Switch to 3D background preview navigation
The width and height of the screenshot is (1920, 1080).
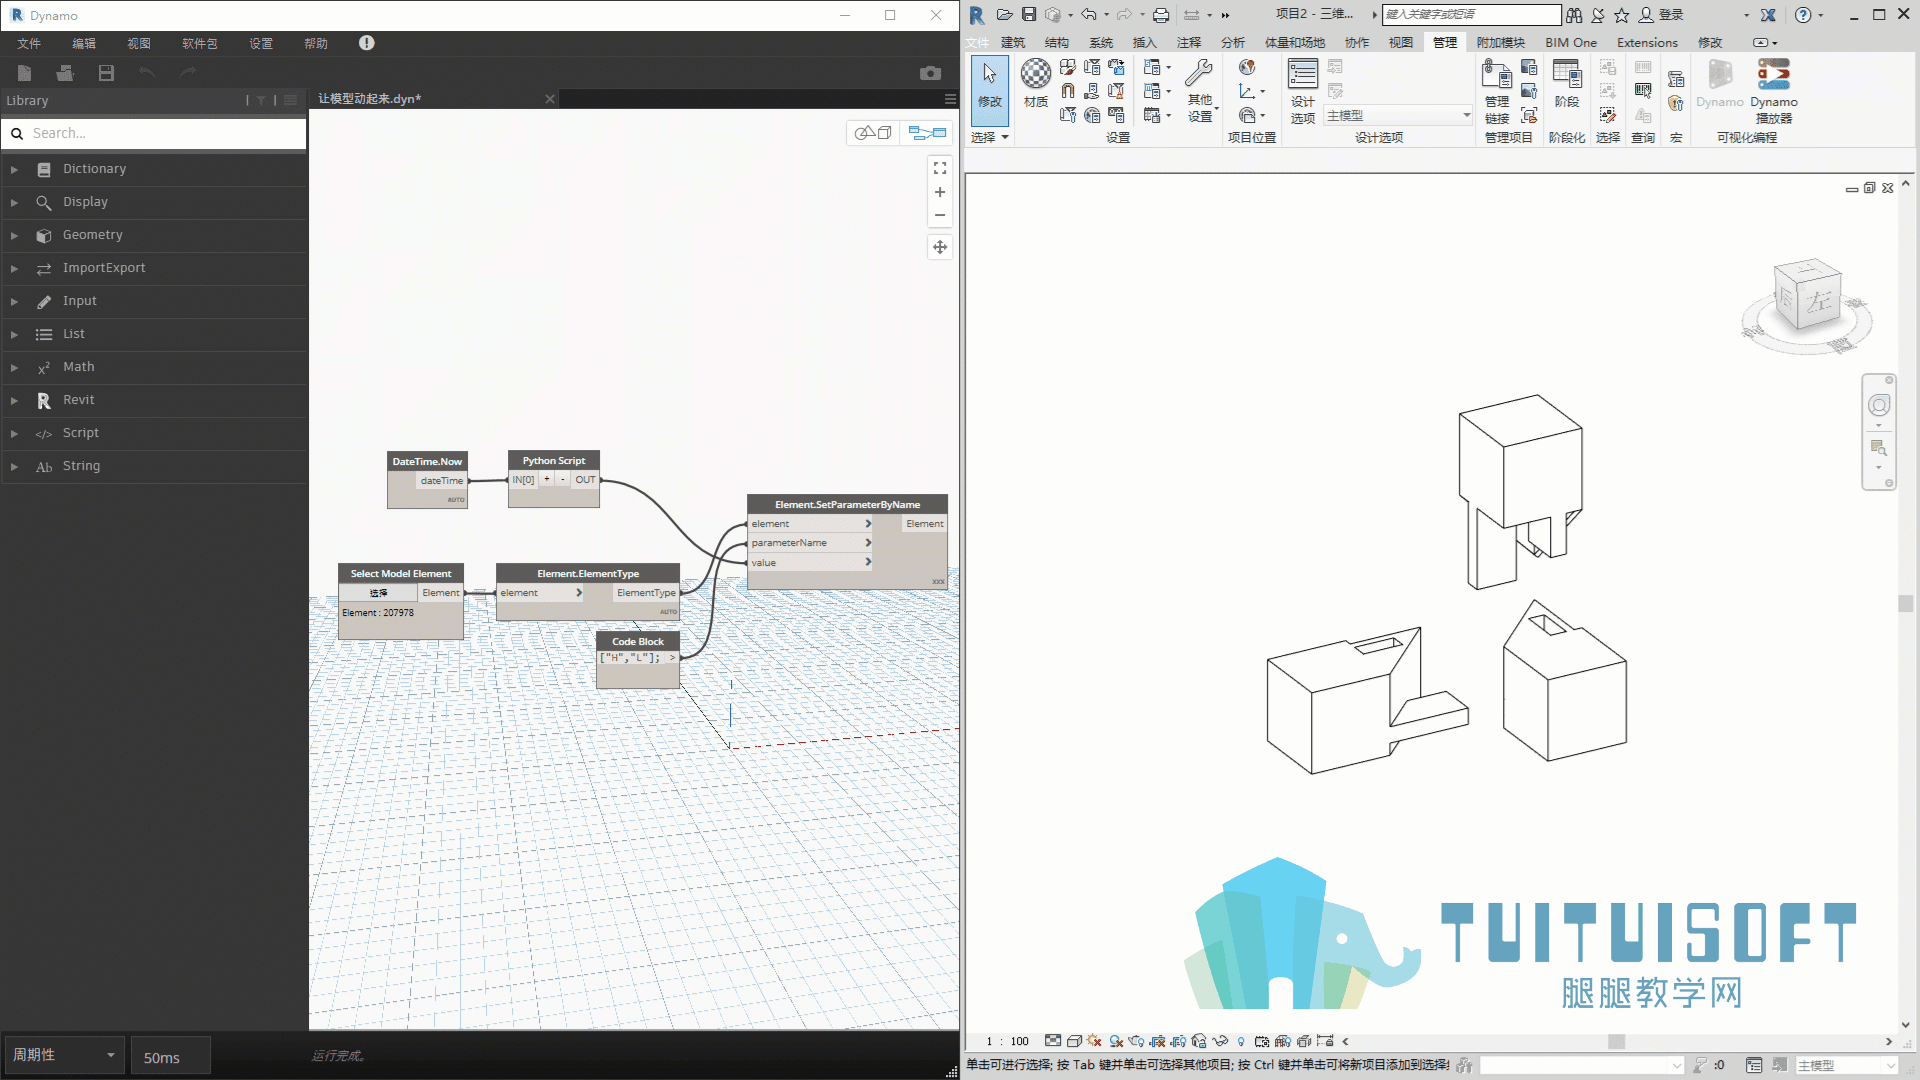click(874, 133)
